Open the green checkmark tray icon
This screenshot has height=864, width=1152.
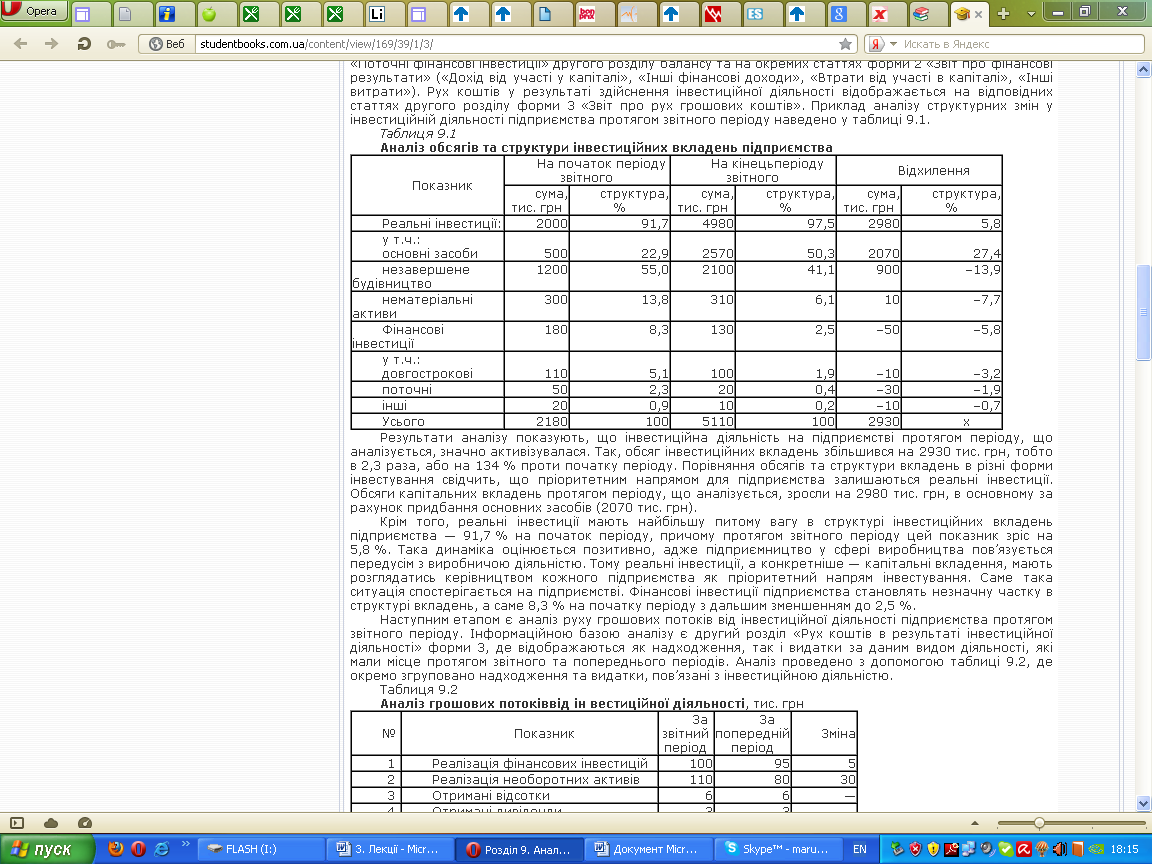(1005, 849)
